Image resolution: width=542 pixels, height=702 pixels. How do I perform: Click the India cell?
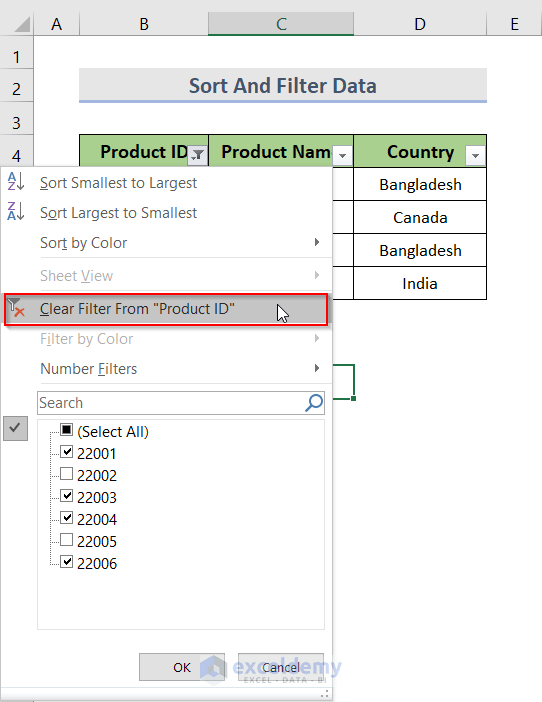pos(420,283)
